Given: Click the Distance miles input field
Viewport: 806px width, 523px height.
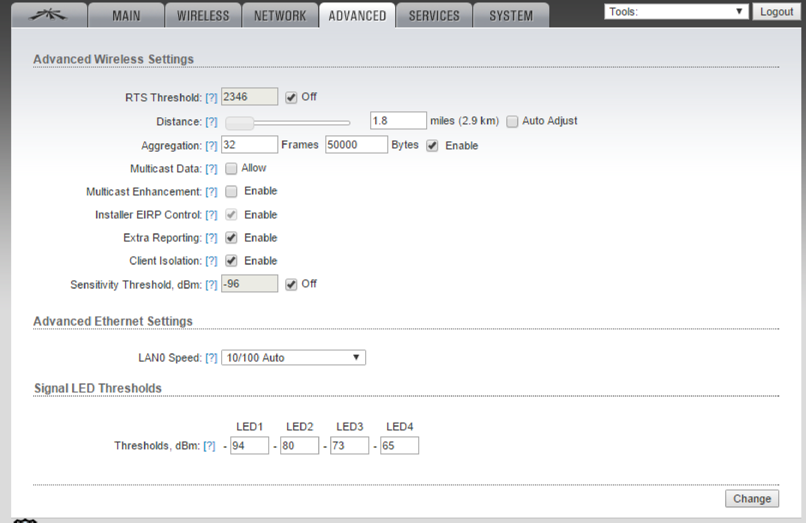Looking at the screenshot, I should 398,120.
